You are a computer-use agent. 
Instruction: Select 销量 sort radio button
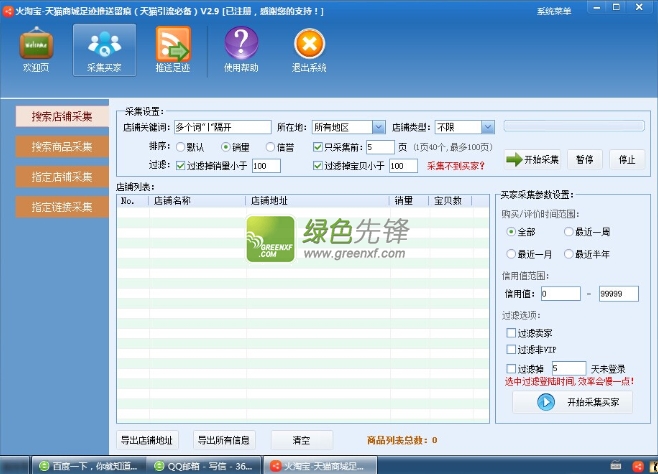[x=226, y=147]
